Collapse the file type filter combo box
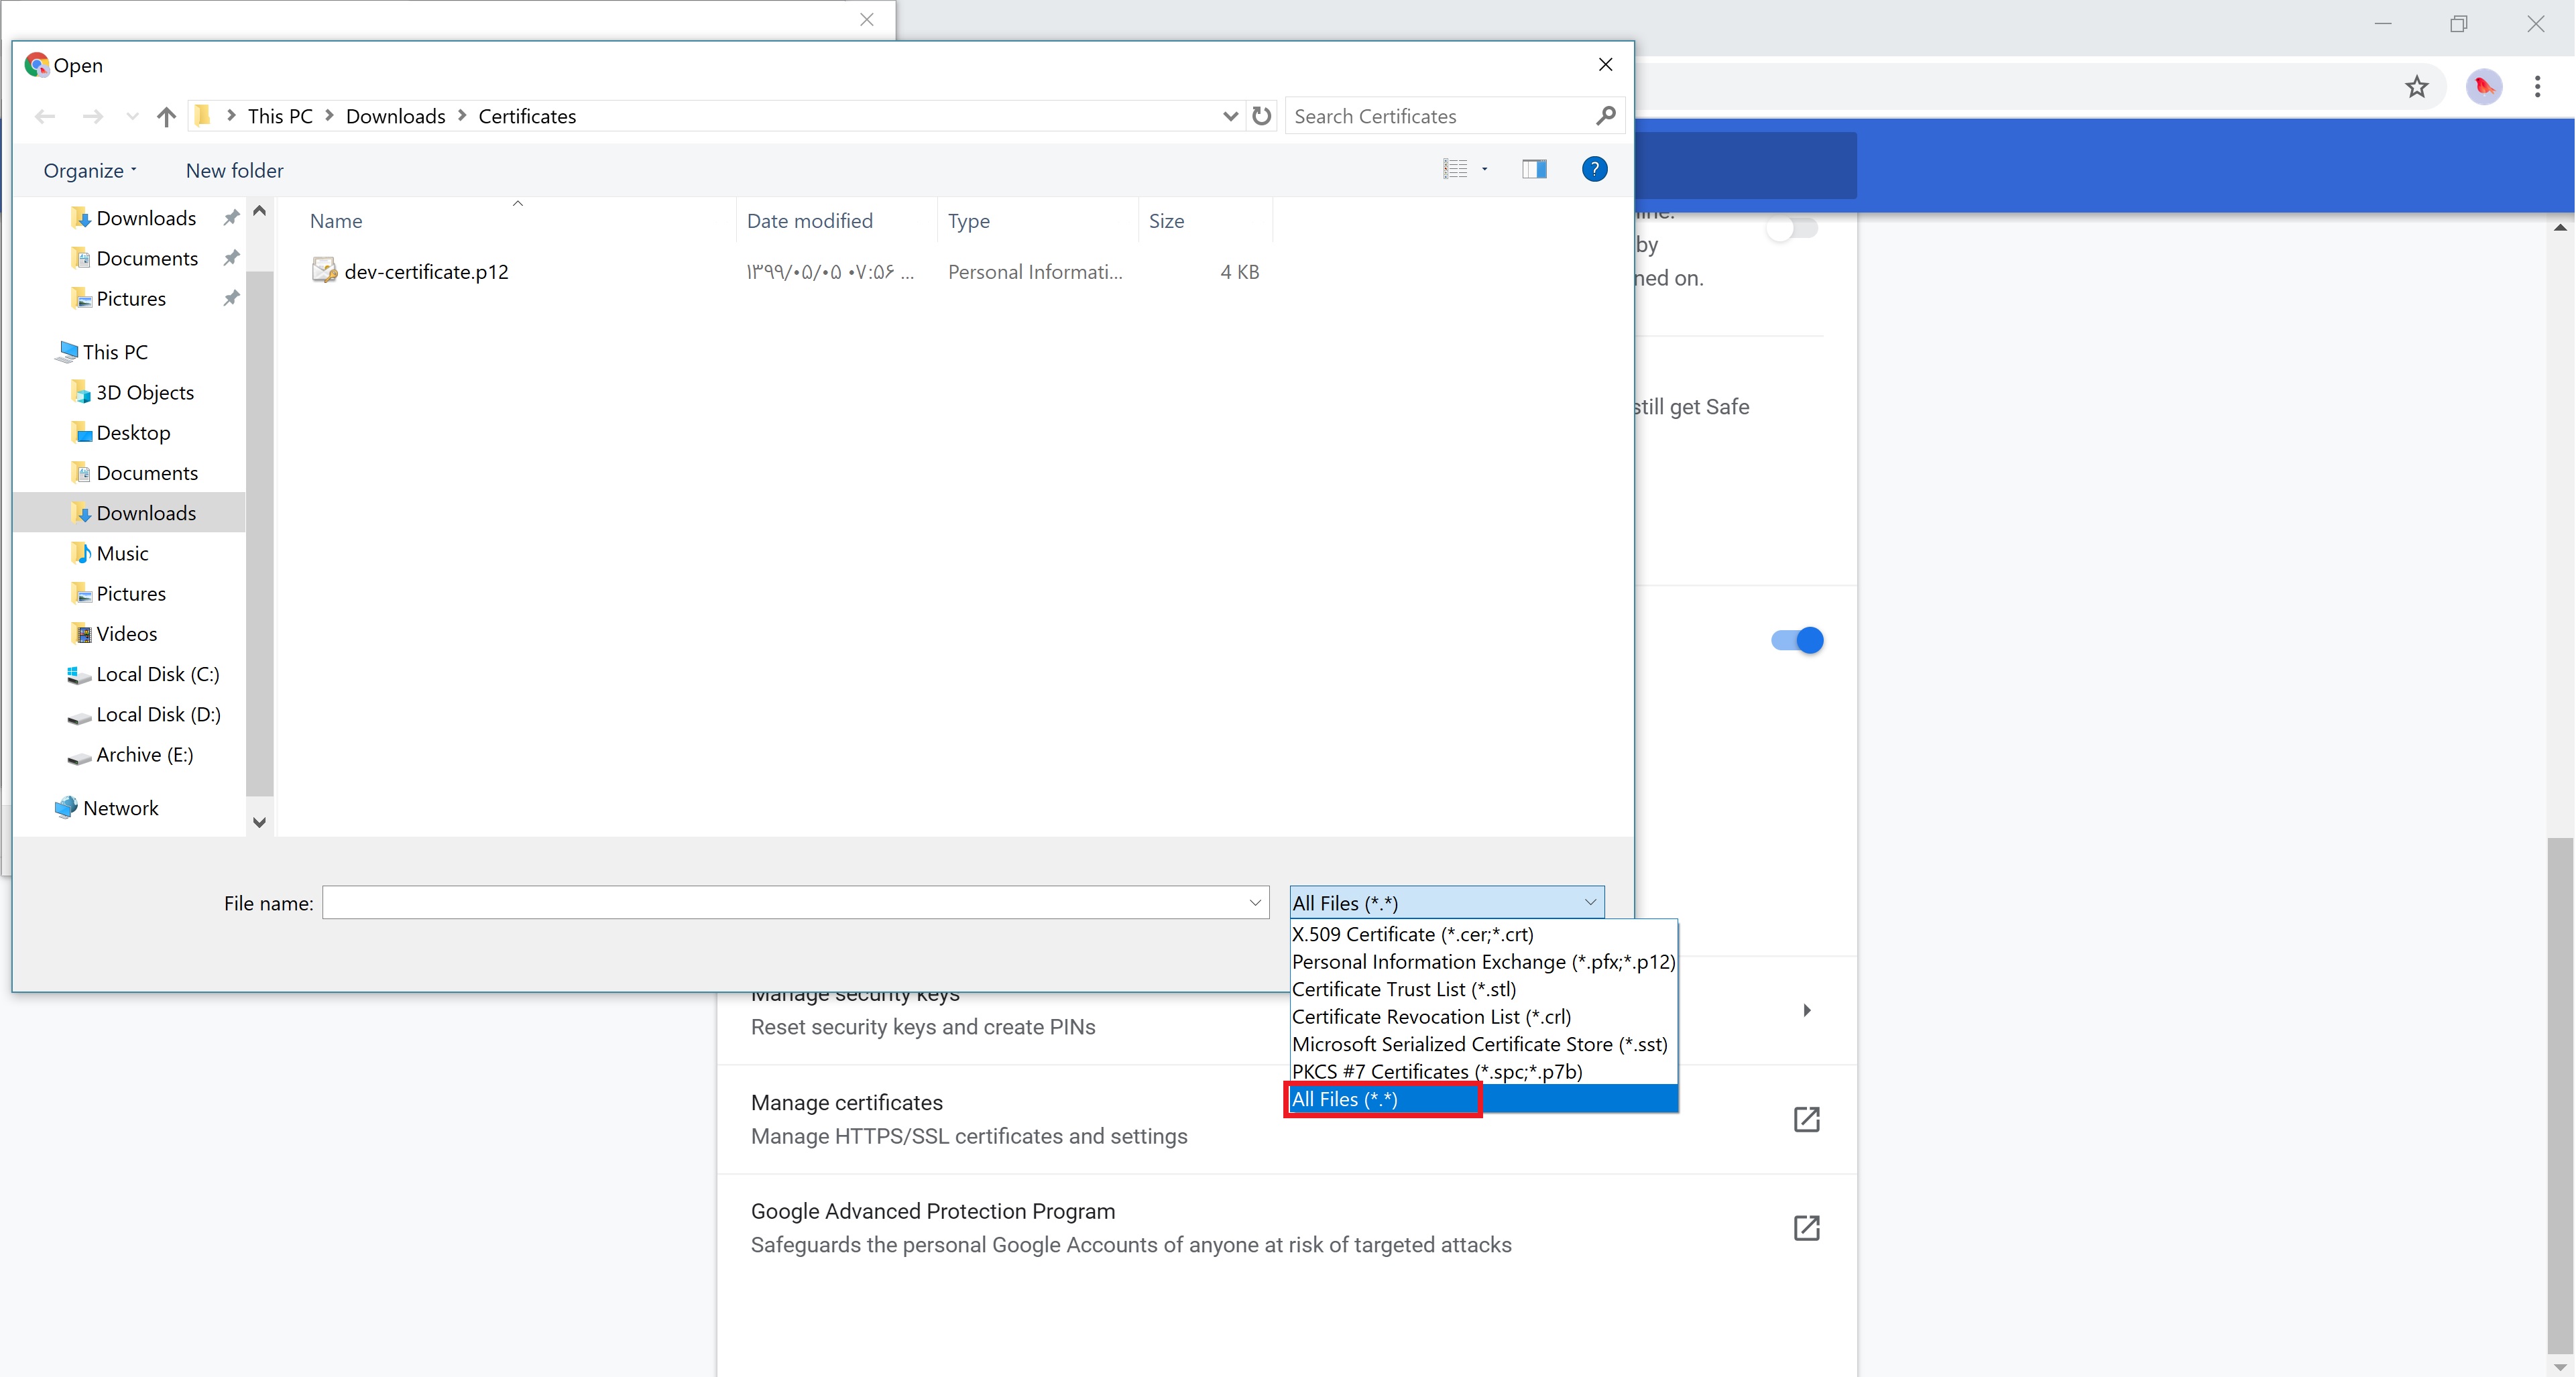Screen dimensions: 2576x1377 coord(1446,903)
